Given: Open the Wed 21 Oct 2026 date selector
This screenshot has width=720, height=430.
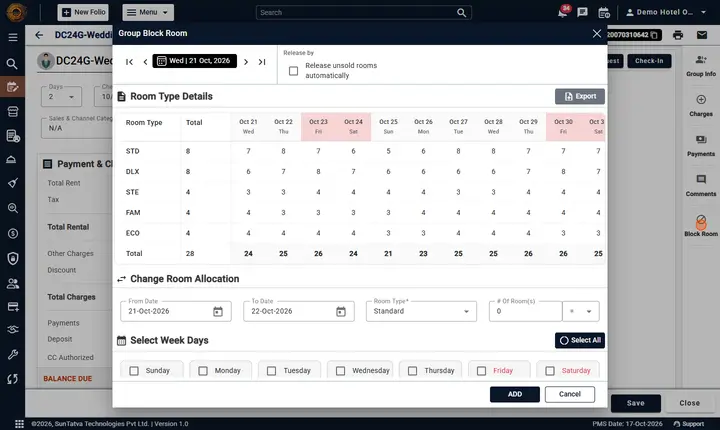Looking at the screenshot, I should click(x=195, y=61).
